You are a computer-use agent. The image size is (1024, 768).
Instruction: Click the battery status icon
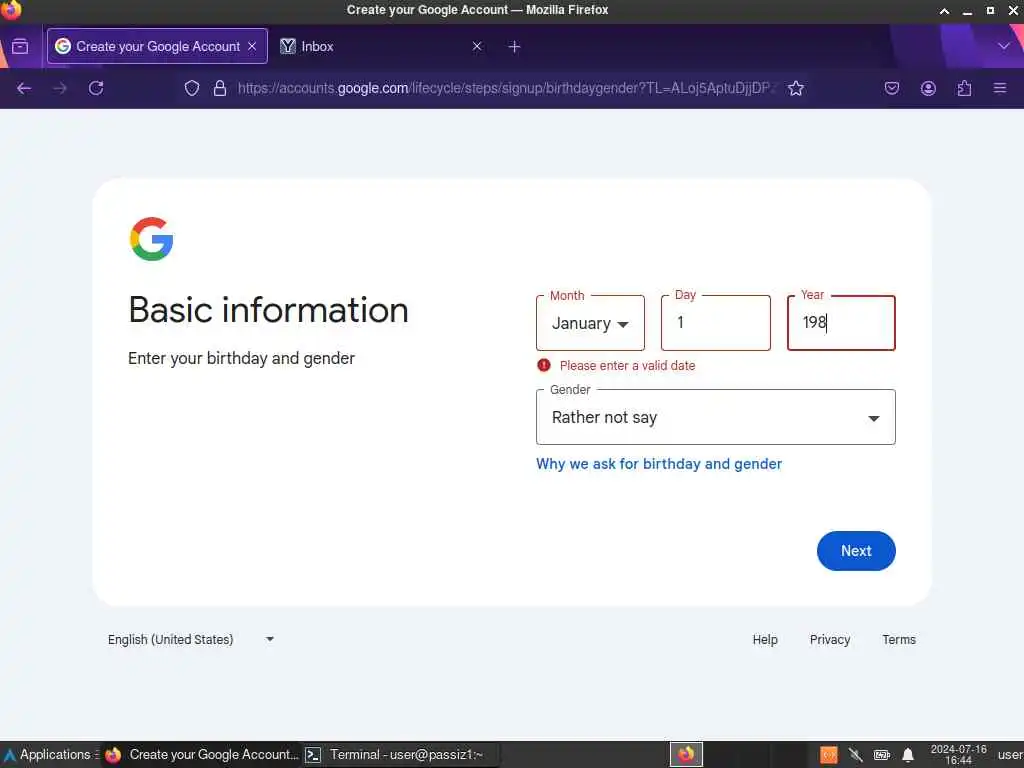click(882, 755)
